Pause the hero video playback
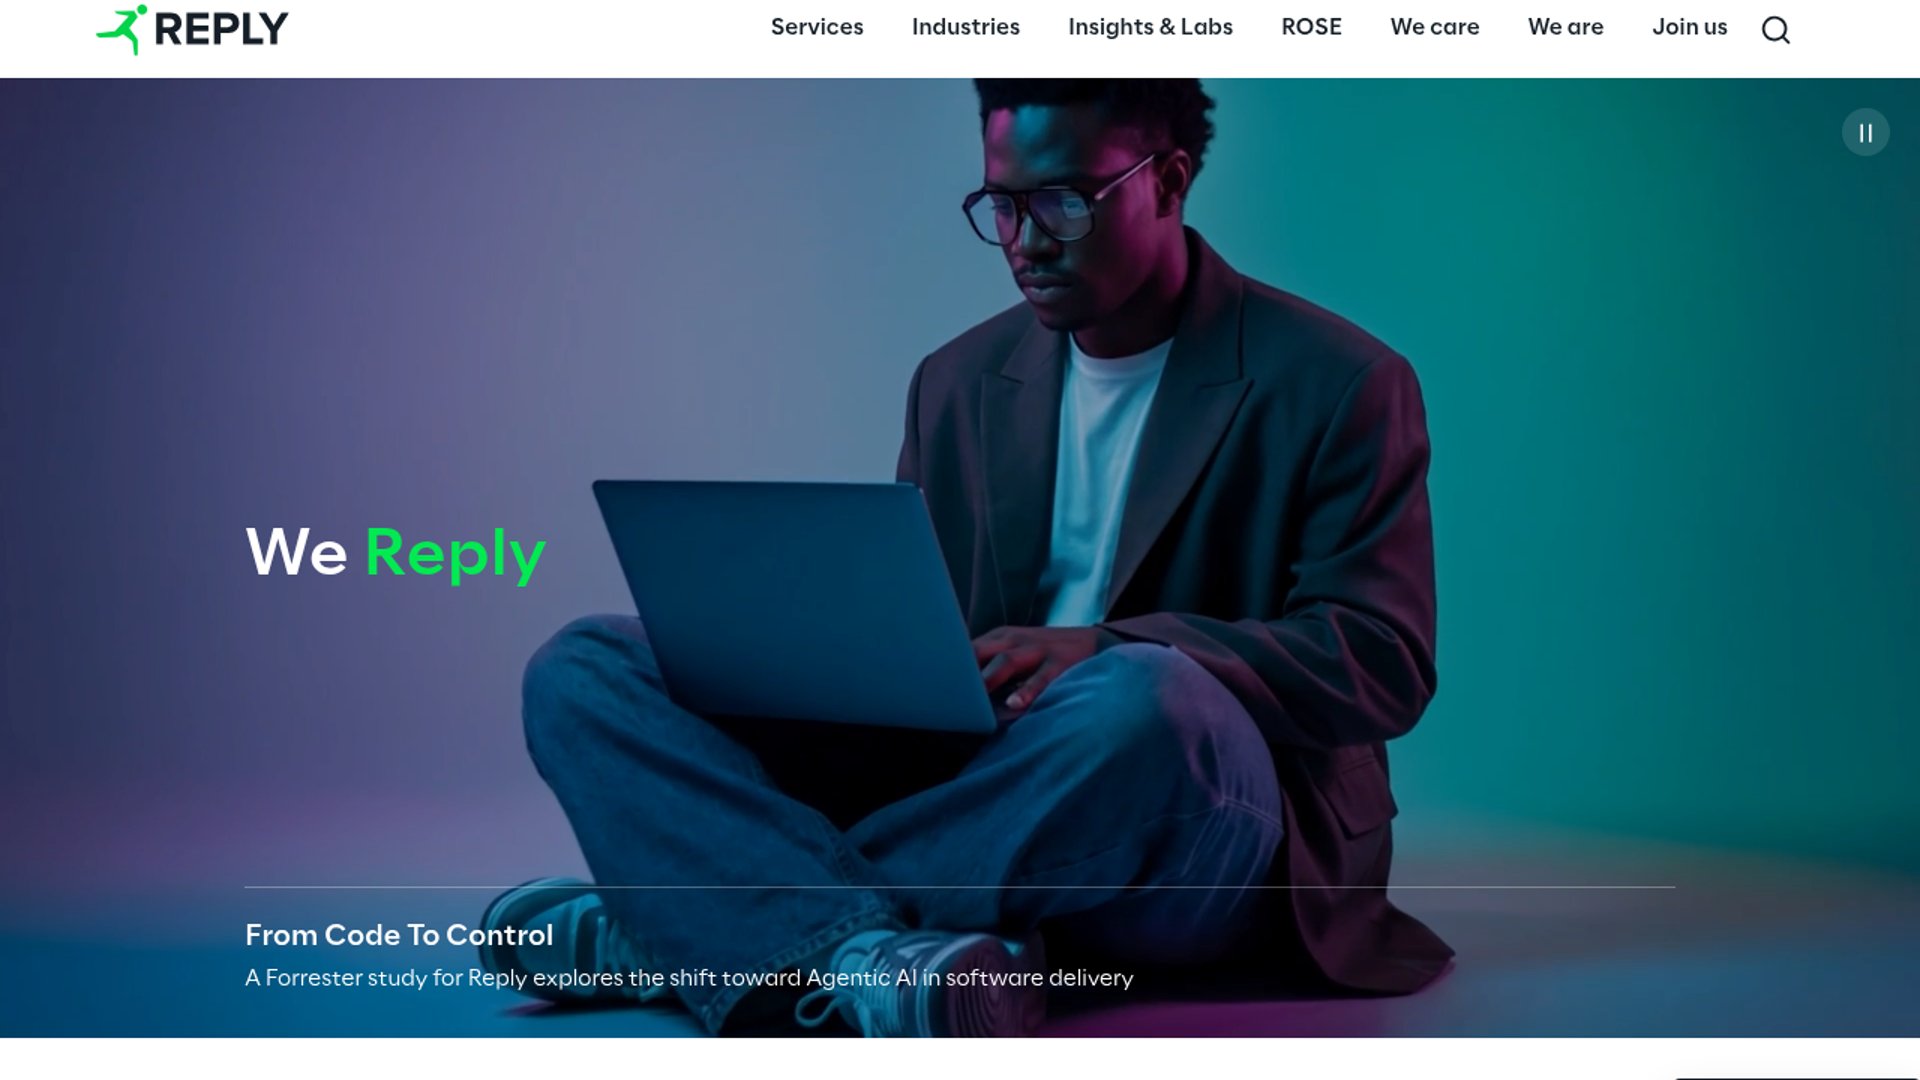Screen dimensions: 1920x1080 coord(1865,132)
